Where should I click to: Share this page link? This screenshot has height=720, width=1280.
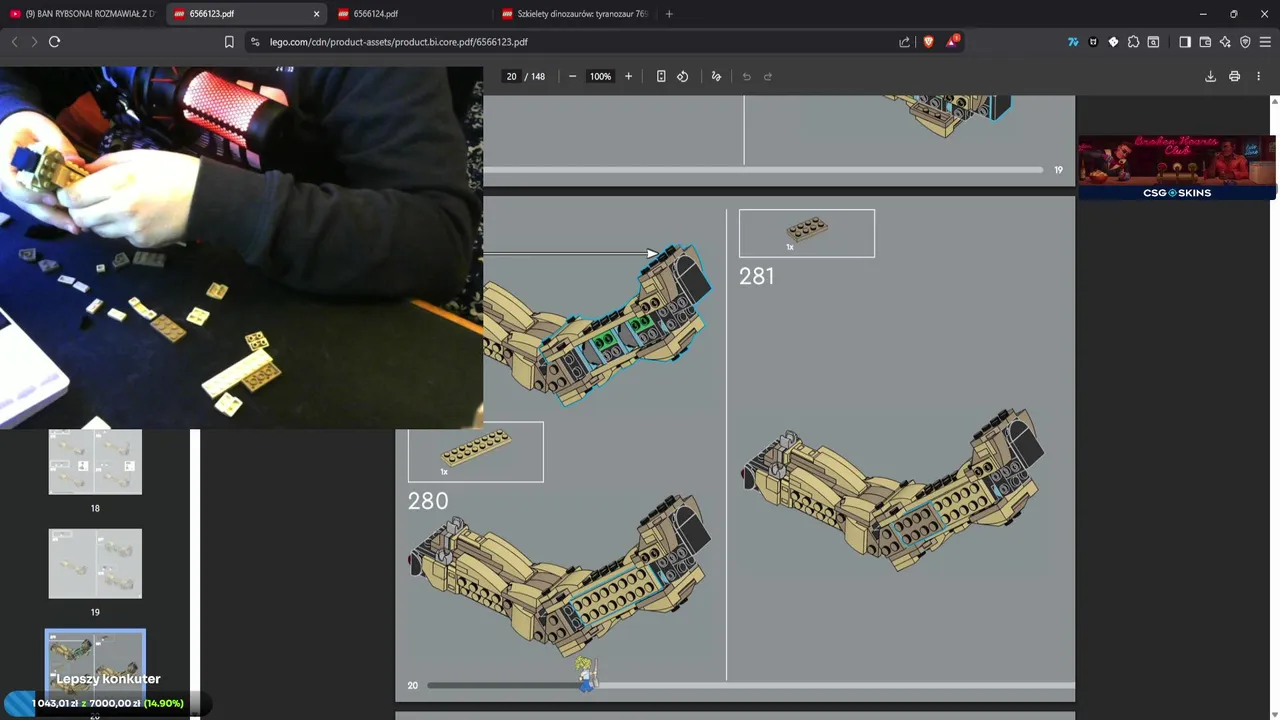(905, 42)
